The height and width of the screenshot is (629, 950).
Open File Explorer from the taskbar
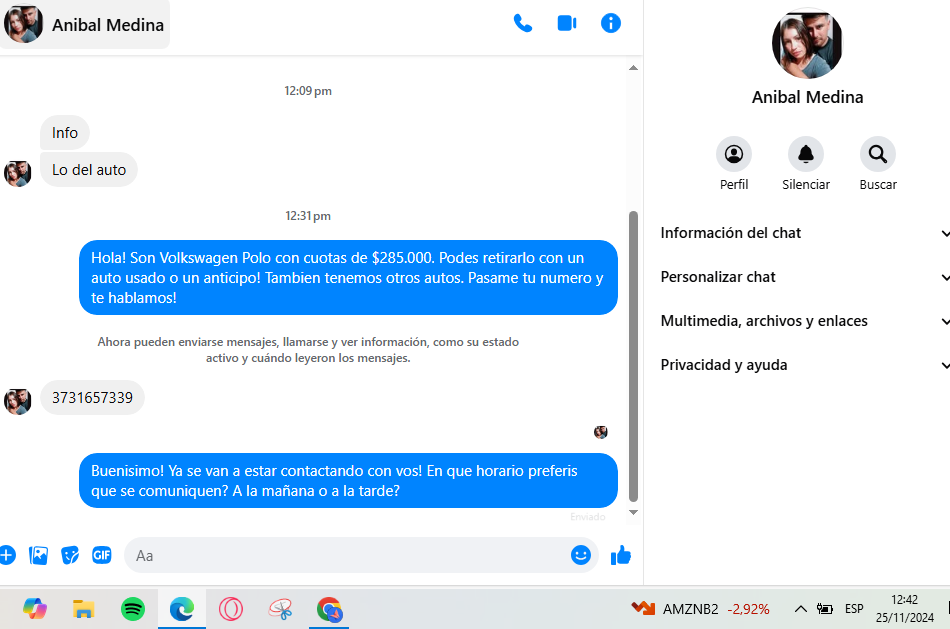(x=84, y=608)
